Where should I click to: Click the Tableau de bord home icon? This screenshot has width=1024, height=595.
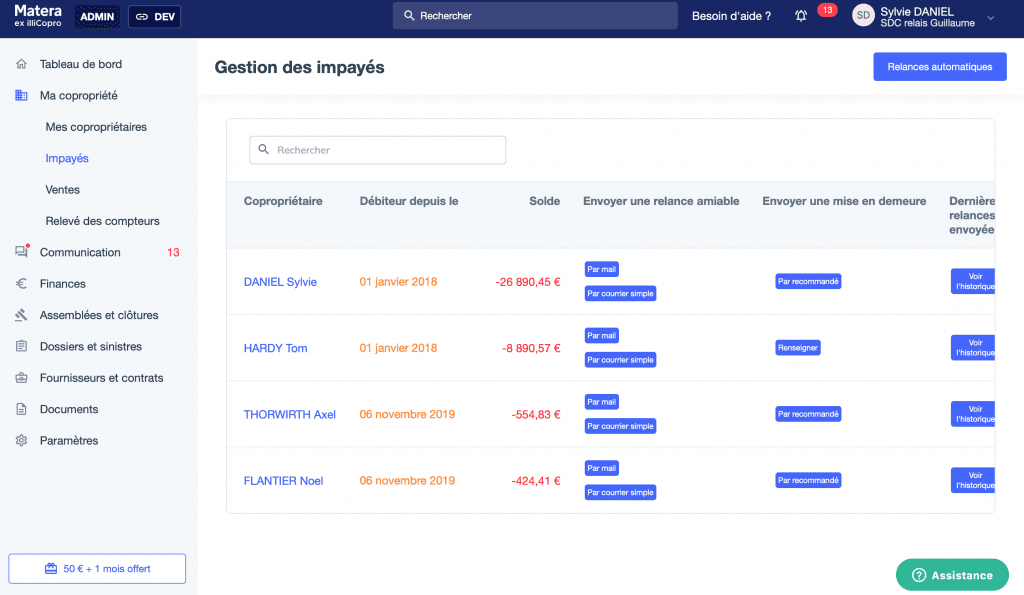21,64
